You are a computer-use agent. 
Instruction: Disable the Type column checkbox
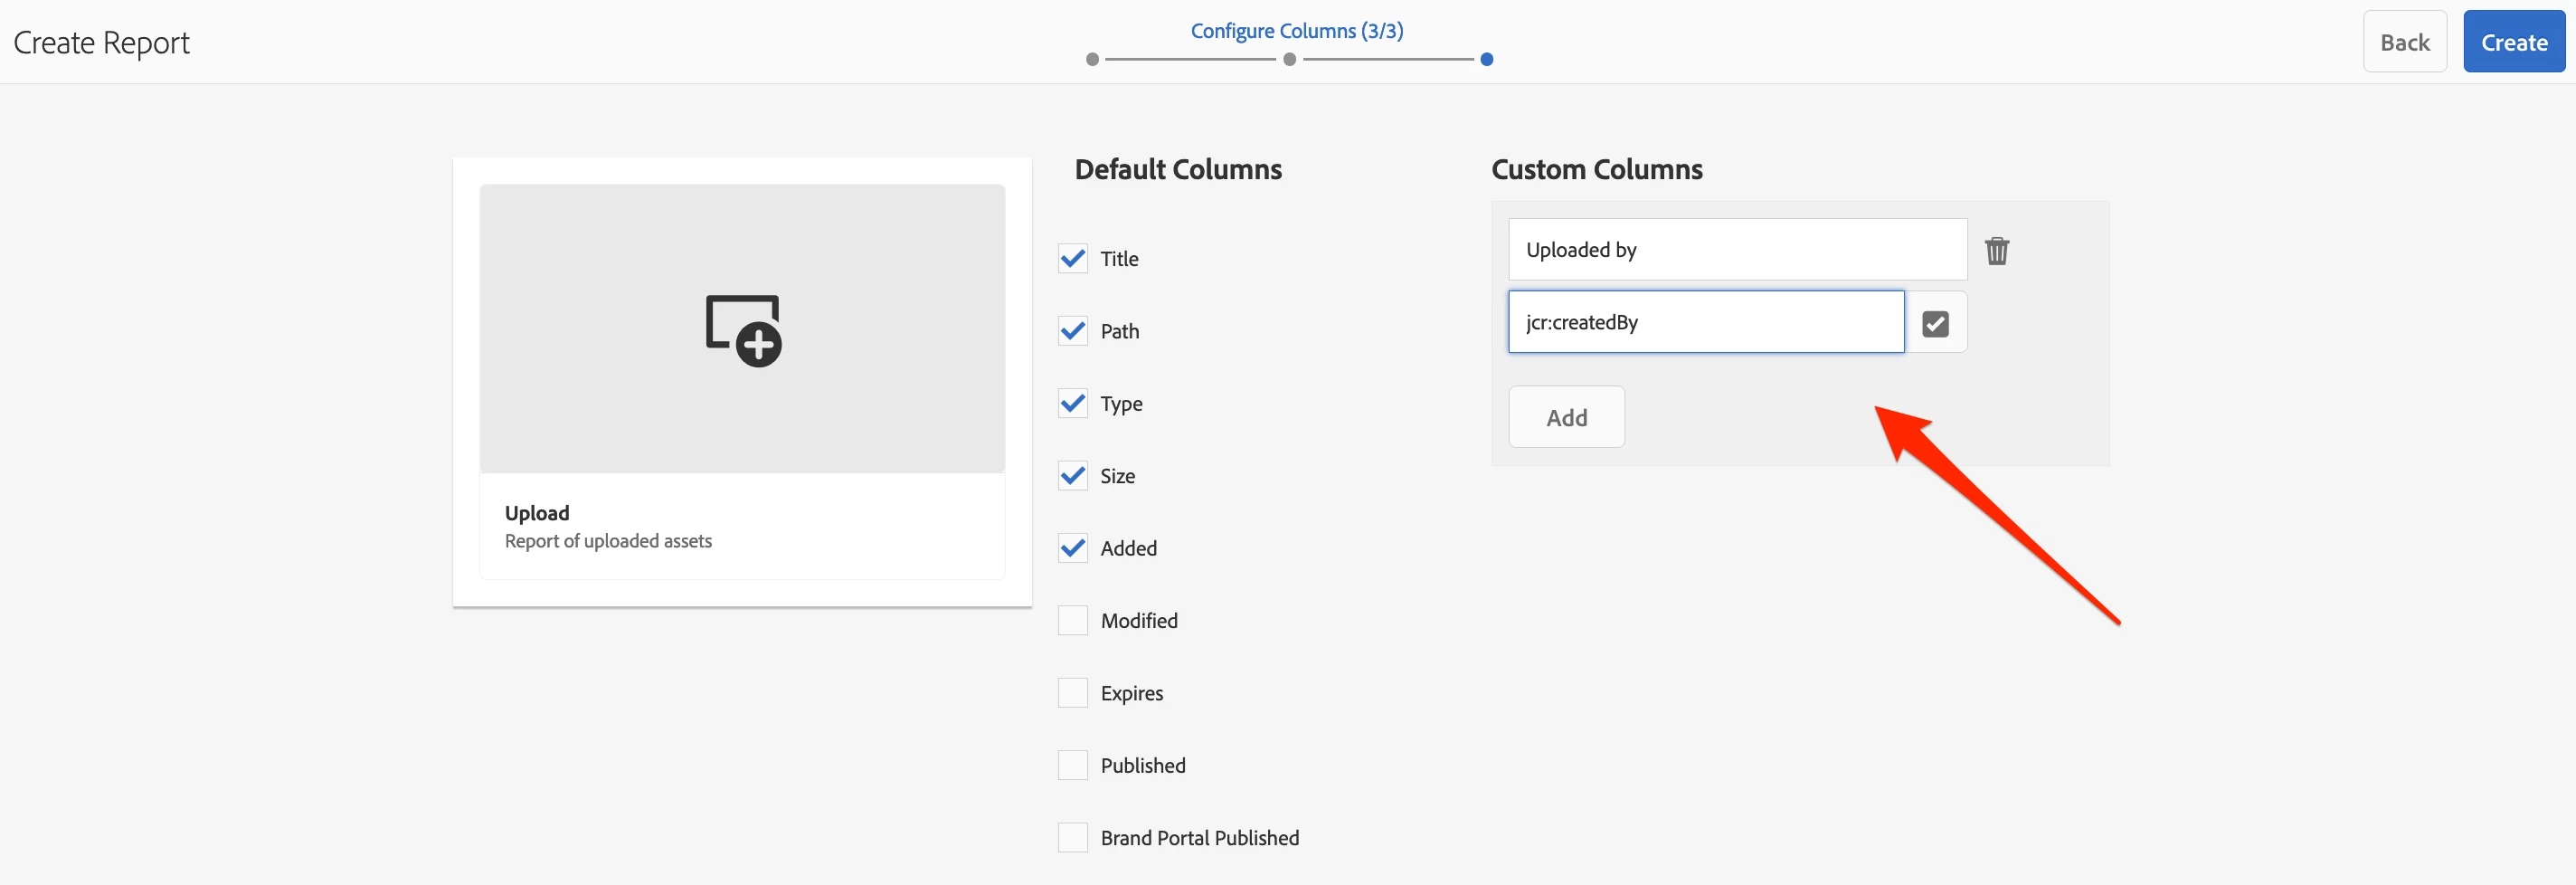[1073, 404]
